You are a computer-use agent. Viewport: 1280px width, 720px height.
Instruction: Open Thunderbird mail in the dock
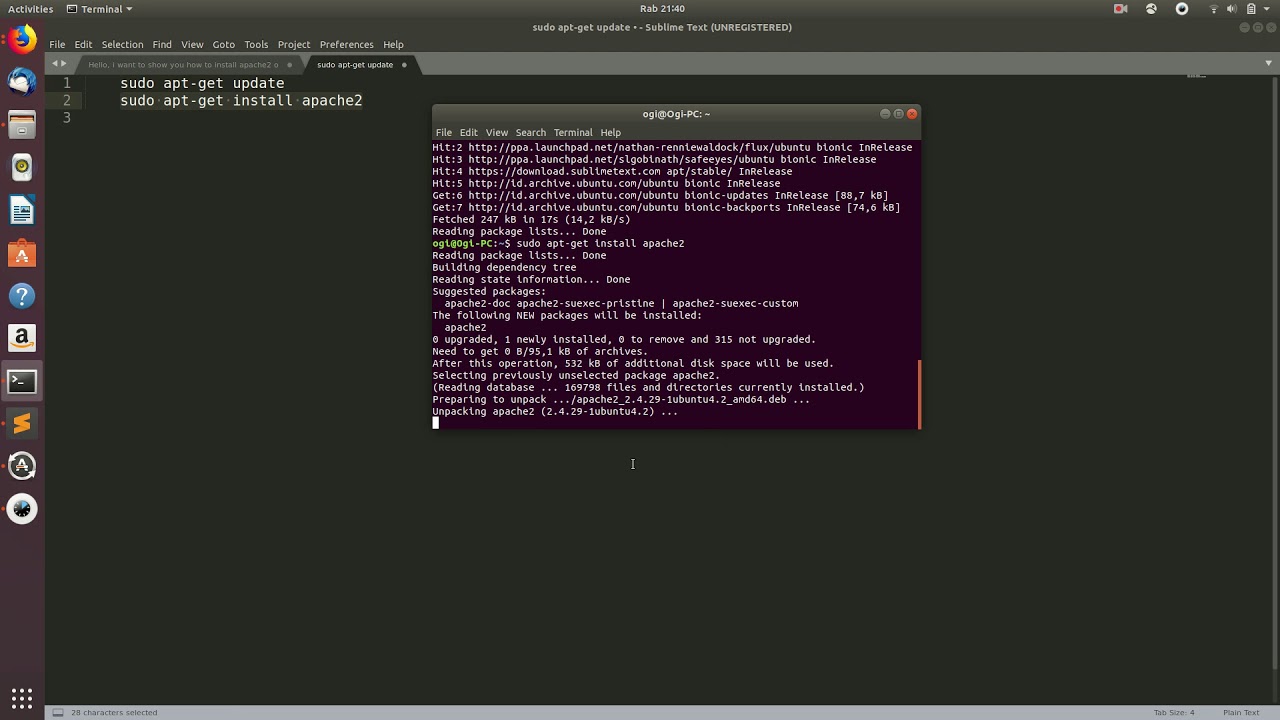[22, 82]
